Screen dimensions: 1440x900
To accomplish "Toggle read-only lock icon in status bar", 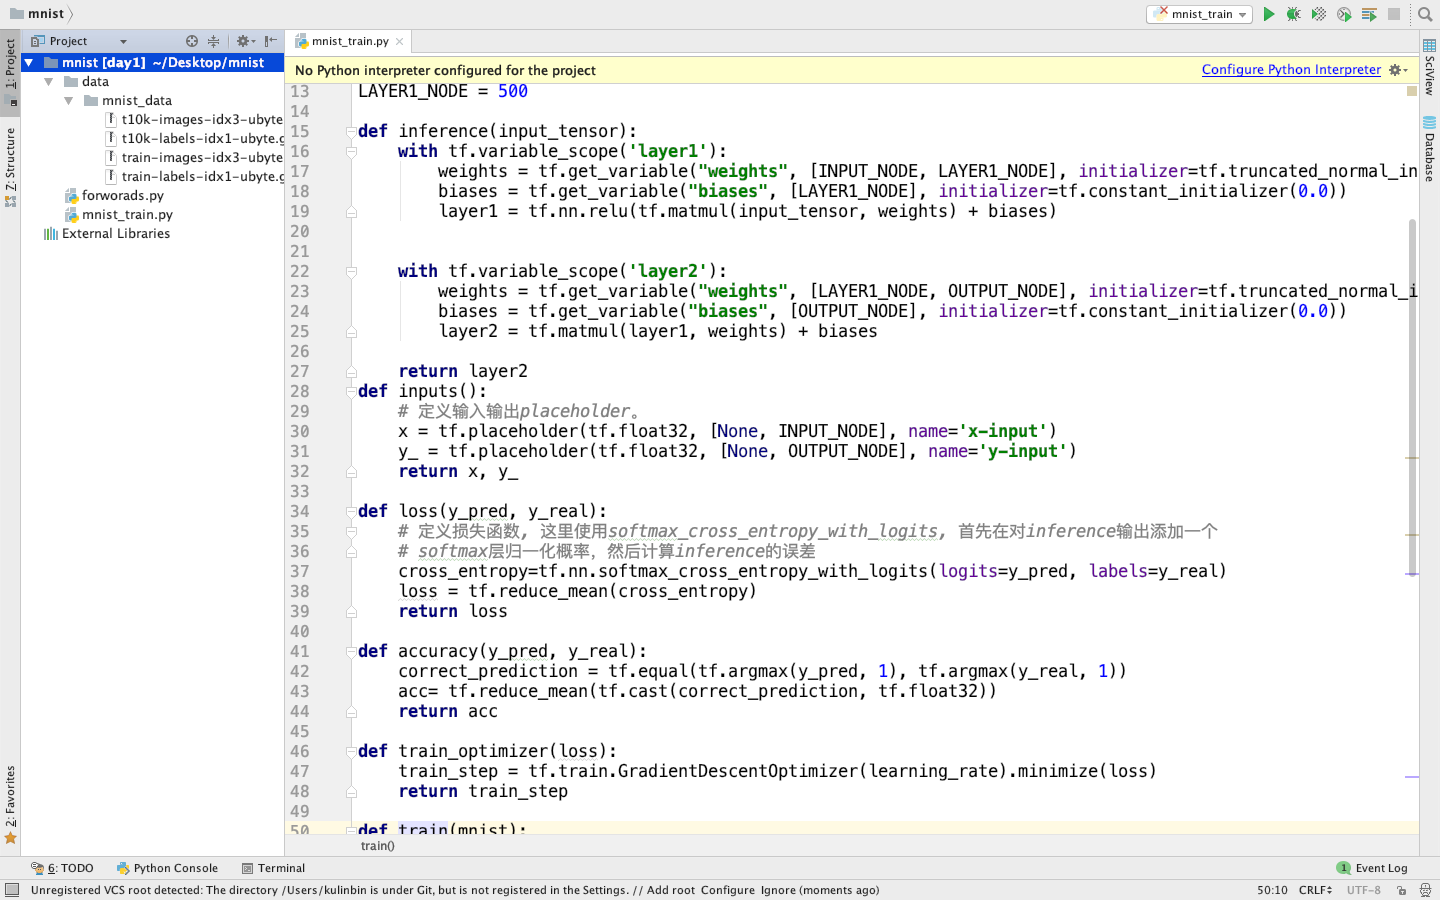I will [x=1402, y=890].
